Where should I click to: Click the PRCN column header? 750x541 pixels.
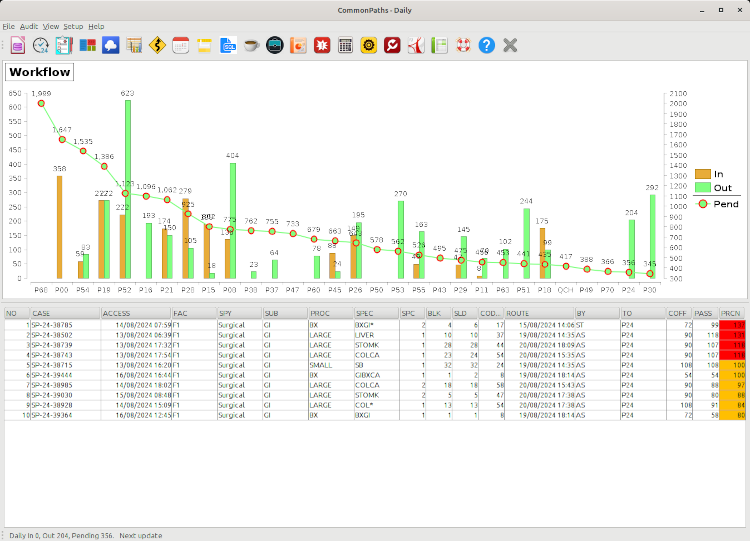732,313
